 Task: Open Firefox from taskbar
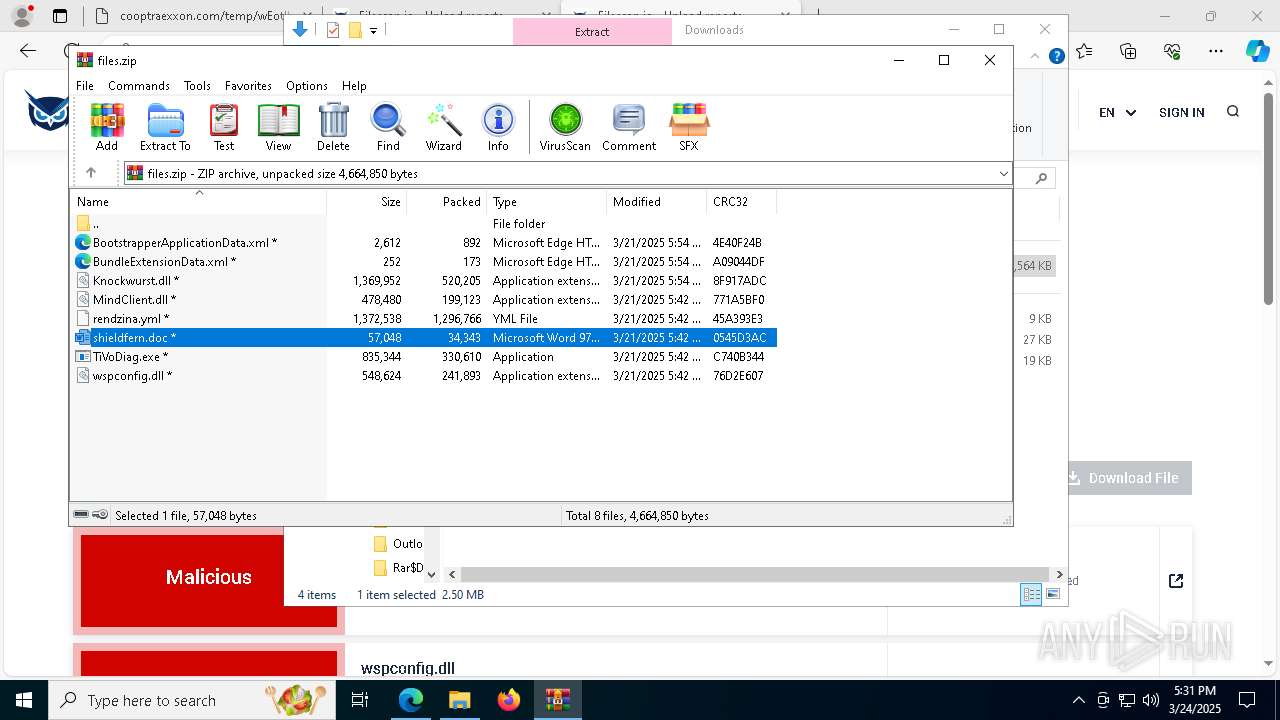pos(509,700)
